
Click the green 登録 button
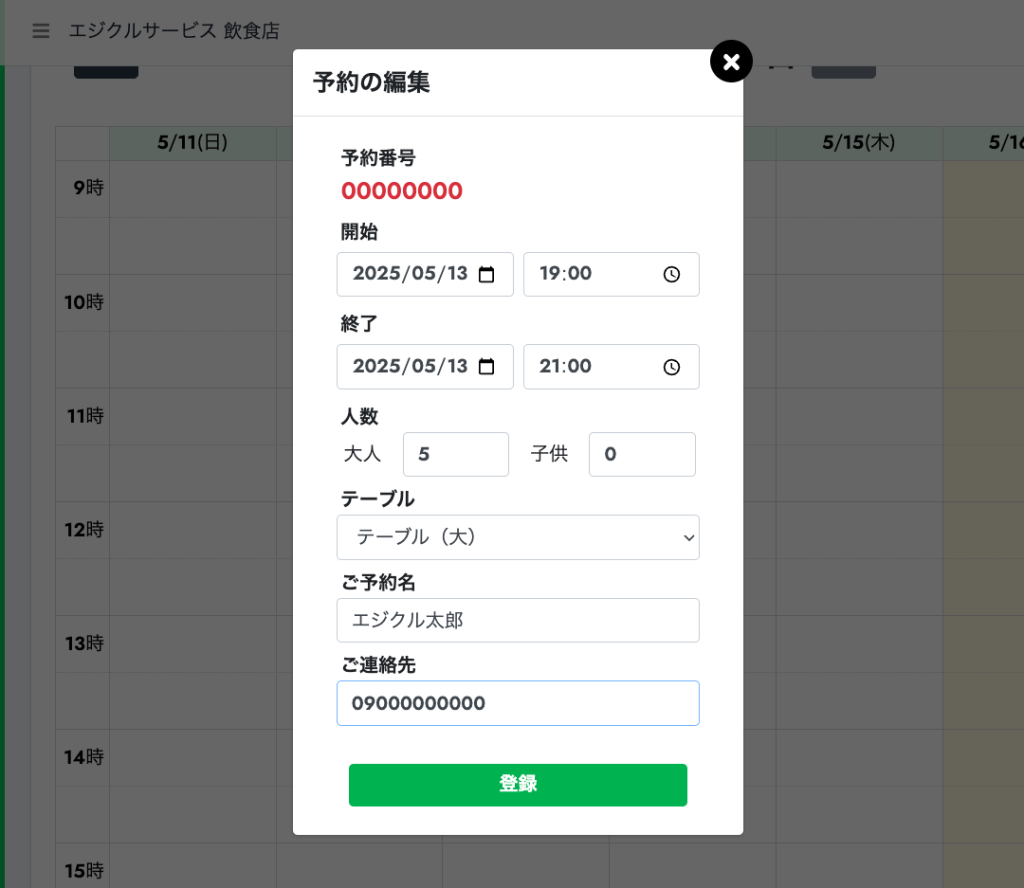(518, 785)
